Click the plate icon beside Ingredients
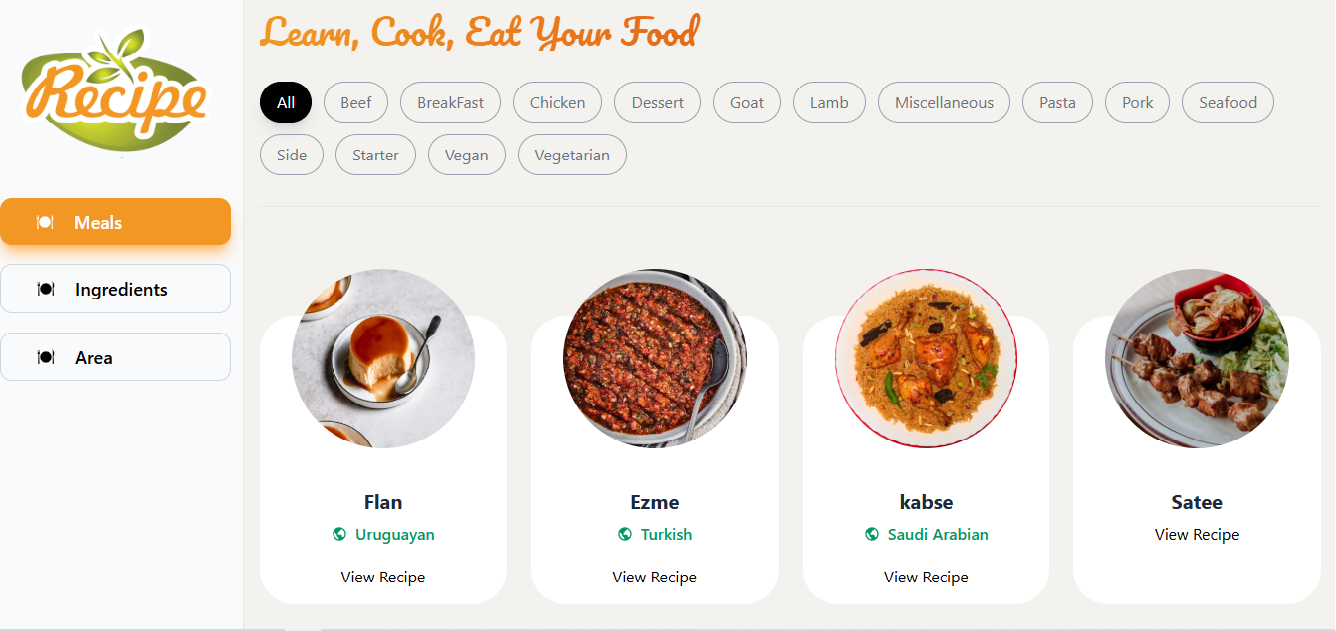The width and height of the screenshot is (1336, 631). 46,289
